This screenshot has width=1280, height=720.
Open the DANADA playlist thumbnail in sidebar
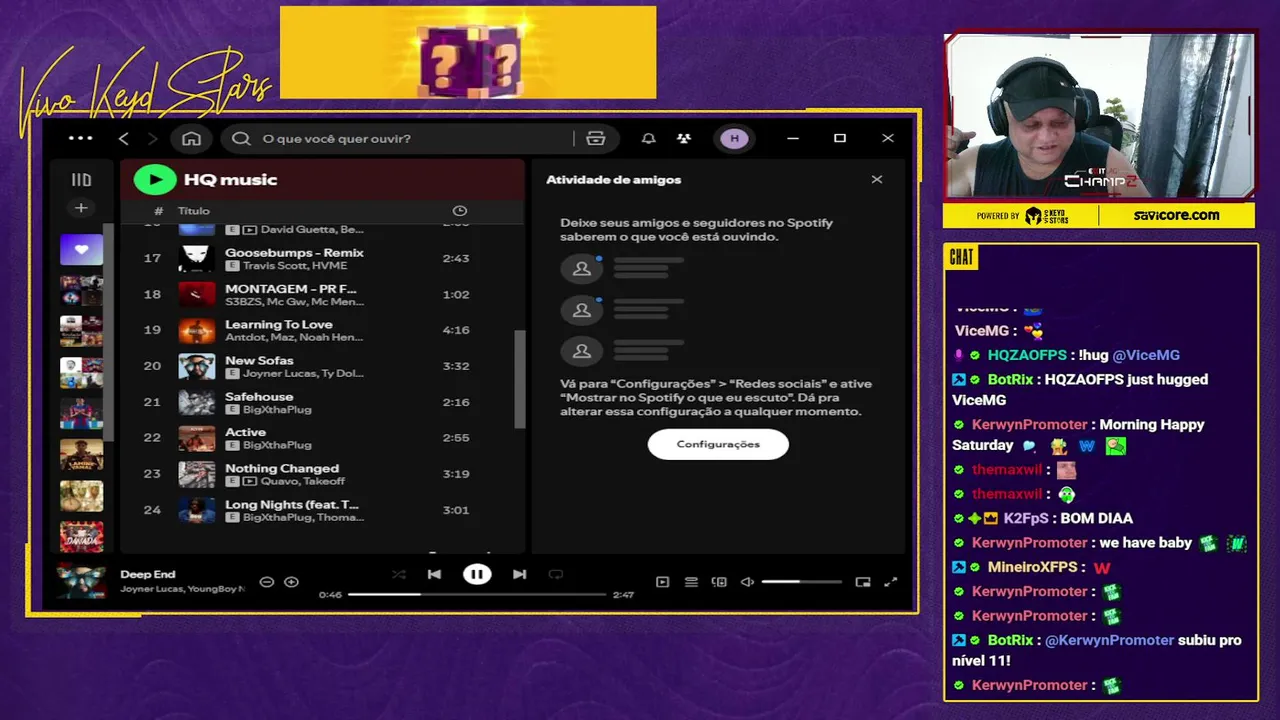81,537
